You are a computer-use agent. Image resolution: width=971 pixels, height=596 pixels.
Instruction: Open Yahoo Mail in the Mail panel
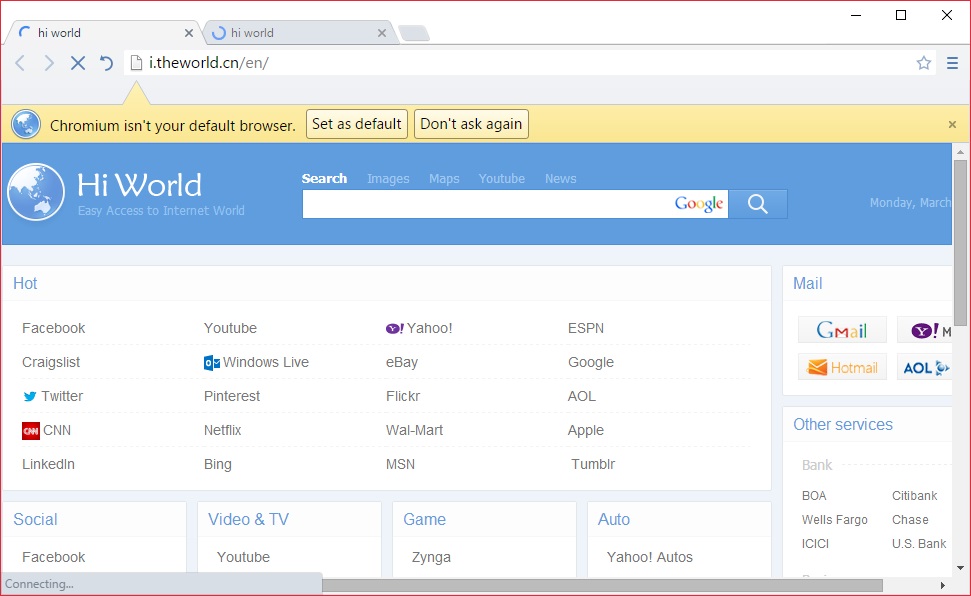[x=924, y=330]
